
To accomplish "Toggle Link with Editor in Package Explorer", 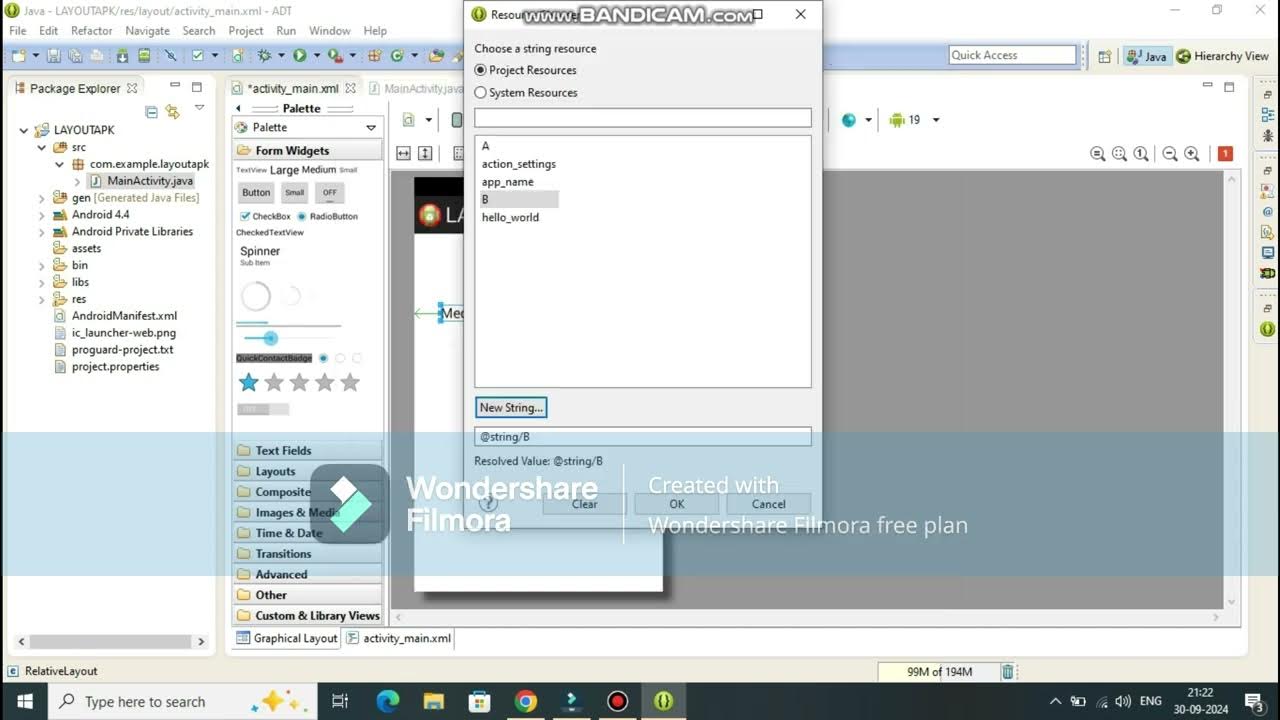I will coord(172,111).
